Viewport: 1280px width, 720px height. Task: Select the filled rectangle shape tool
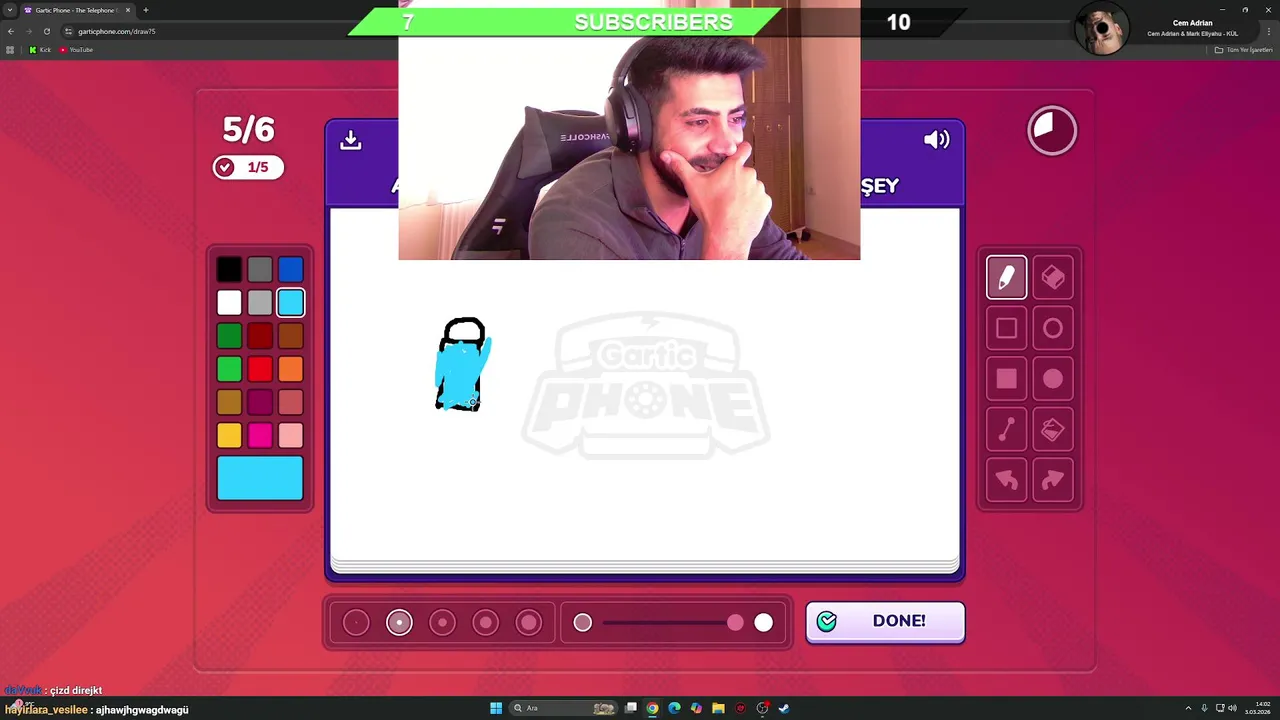[x=1006, y=379]
